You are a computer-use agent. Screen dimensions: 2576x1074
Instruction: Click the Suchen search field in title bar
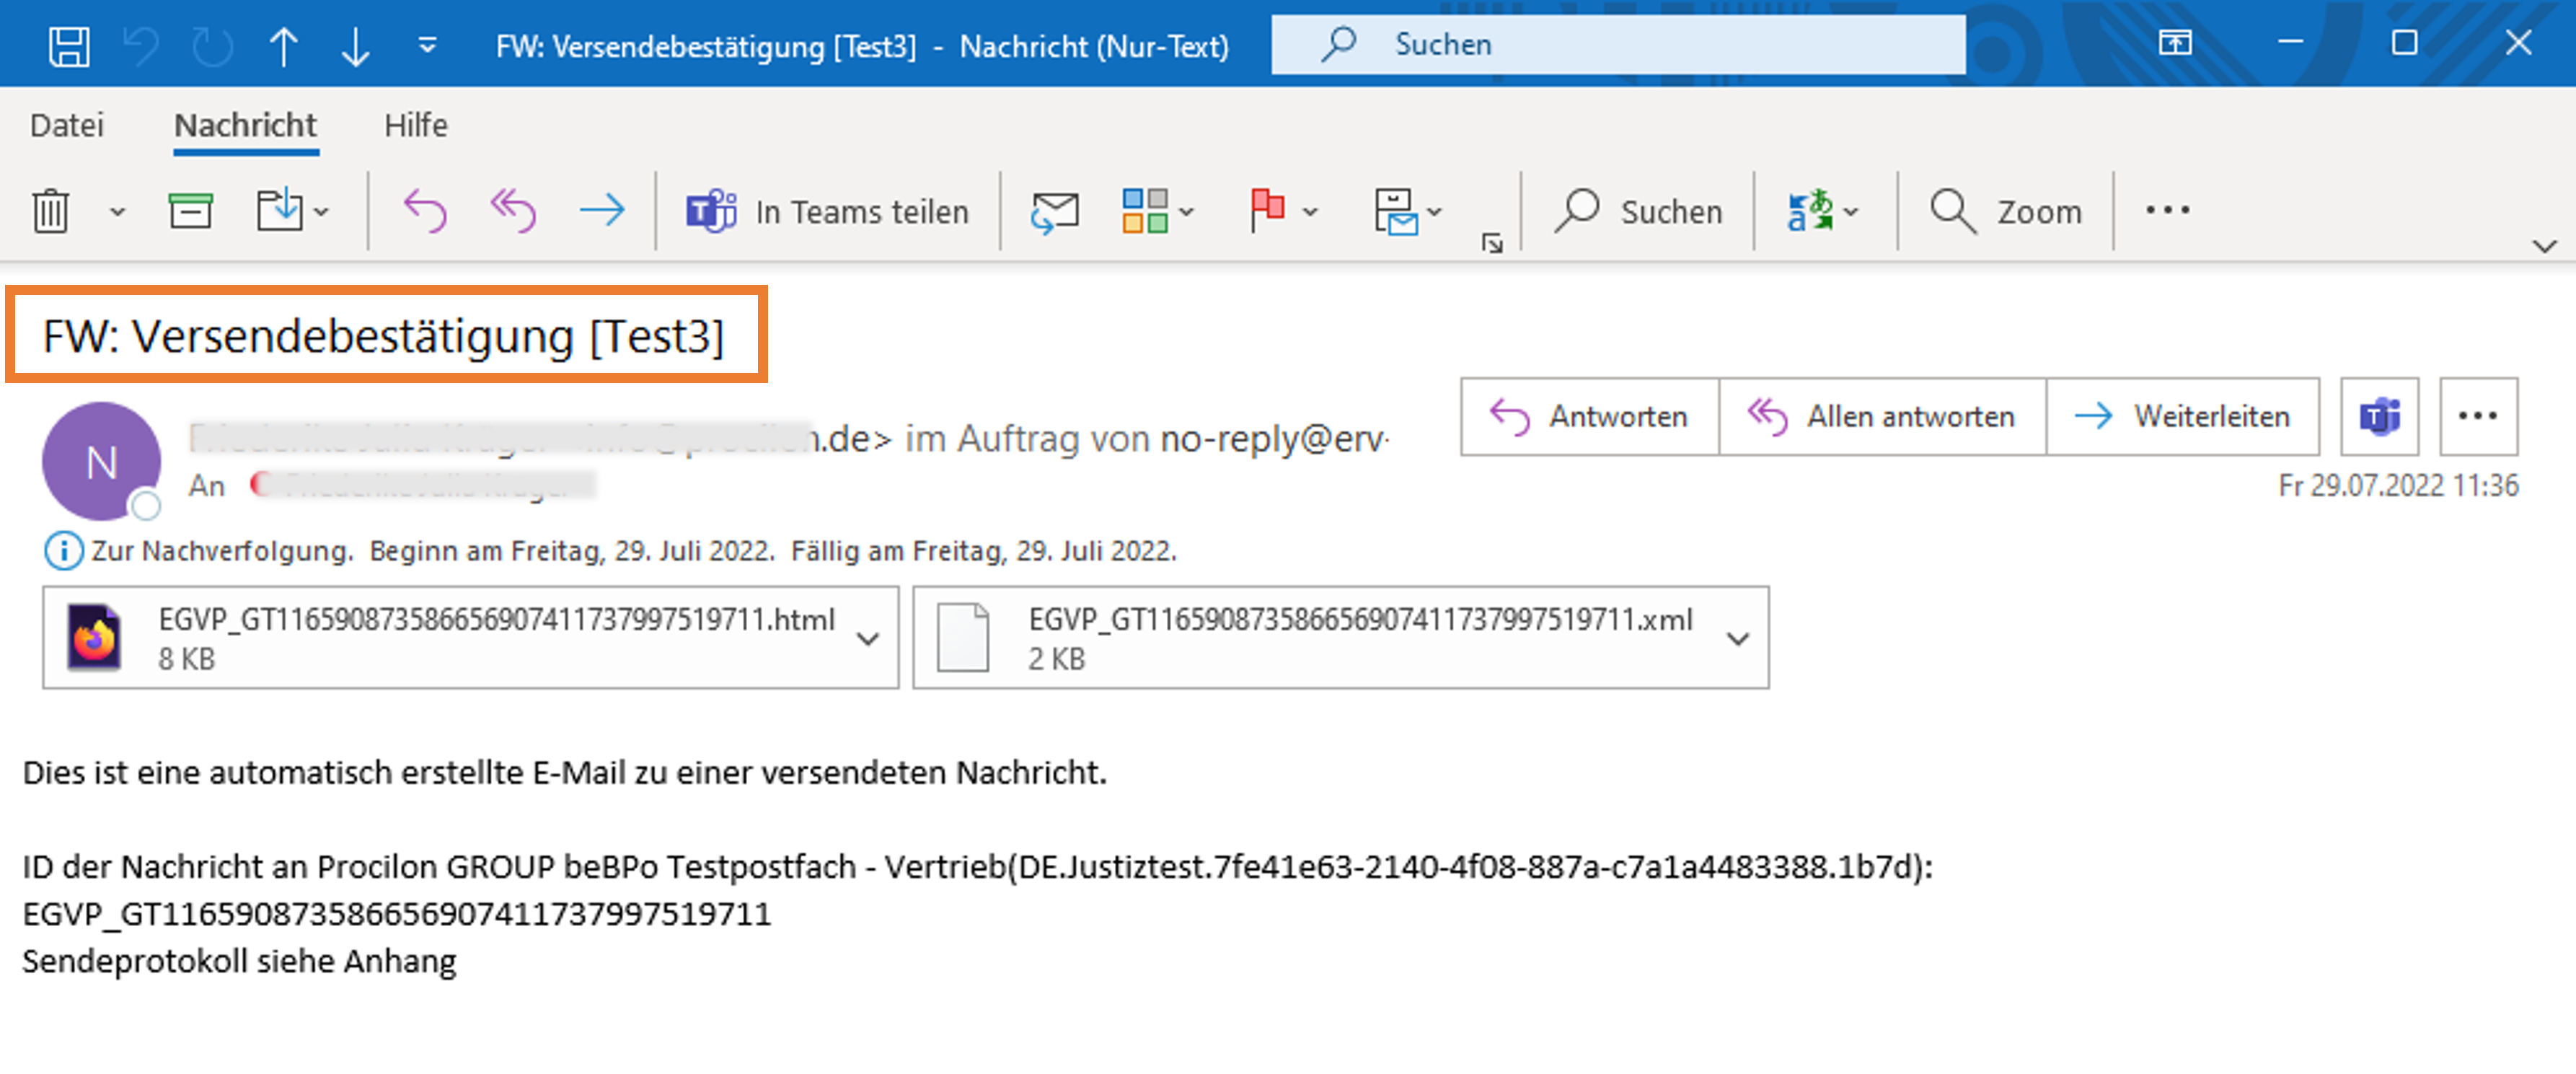(x=1617, y=45)
